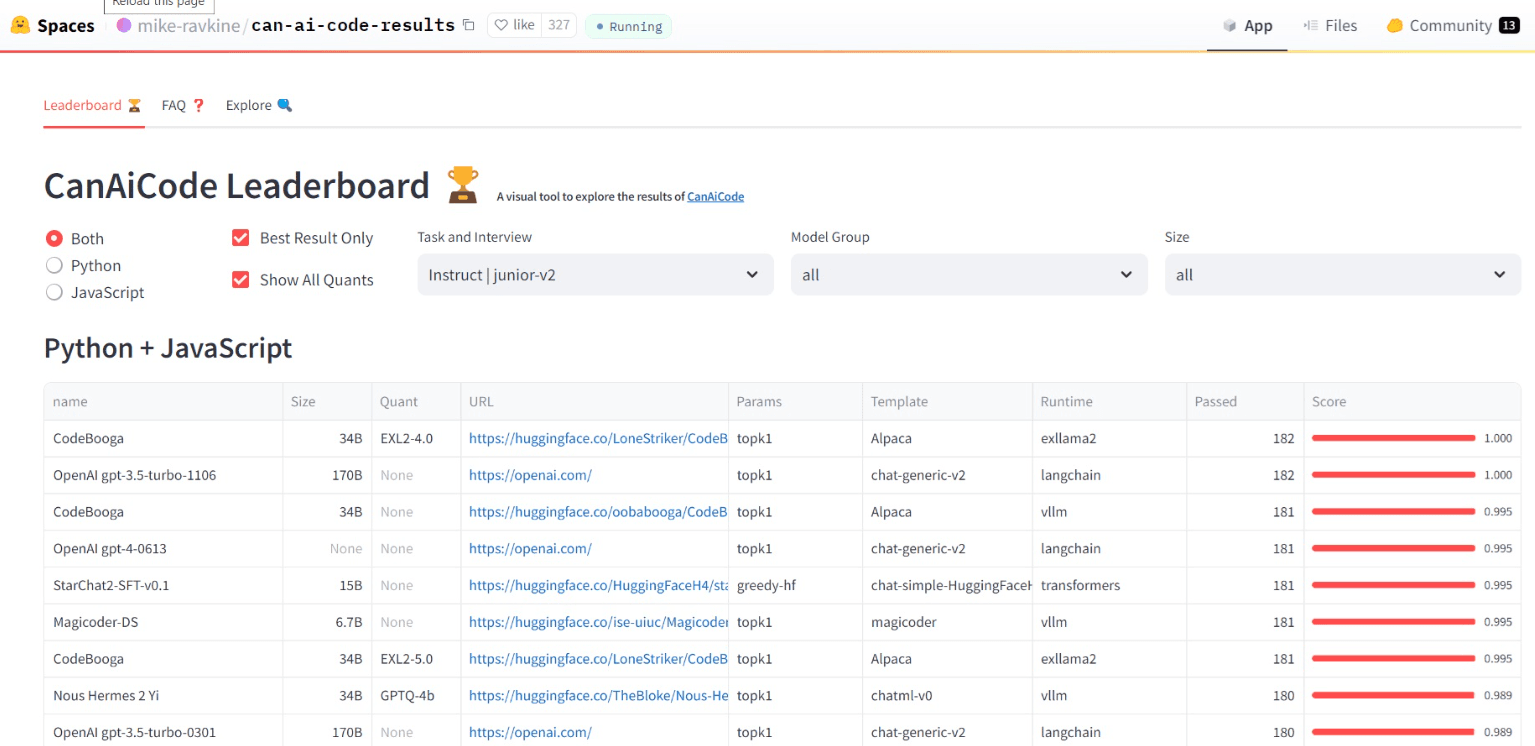This screenshot has height=746, width=1535.
Task: Click the score bar of the Magicoder-DS row
Action: [x=1393, y=622]
